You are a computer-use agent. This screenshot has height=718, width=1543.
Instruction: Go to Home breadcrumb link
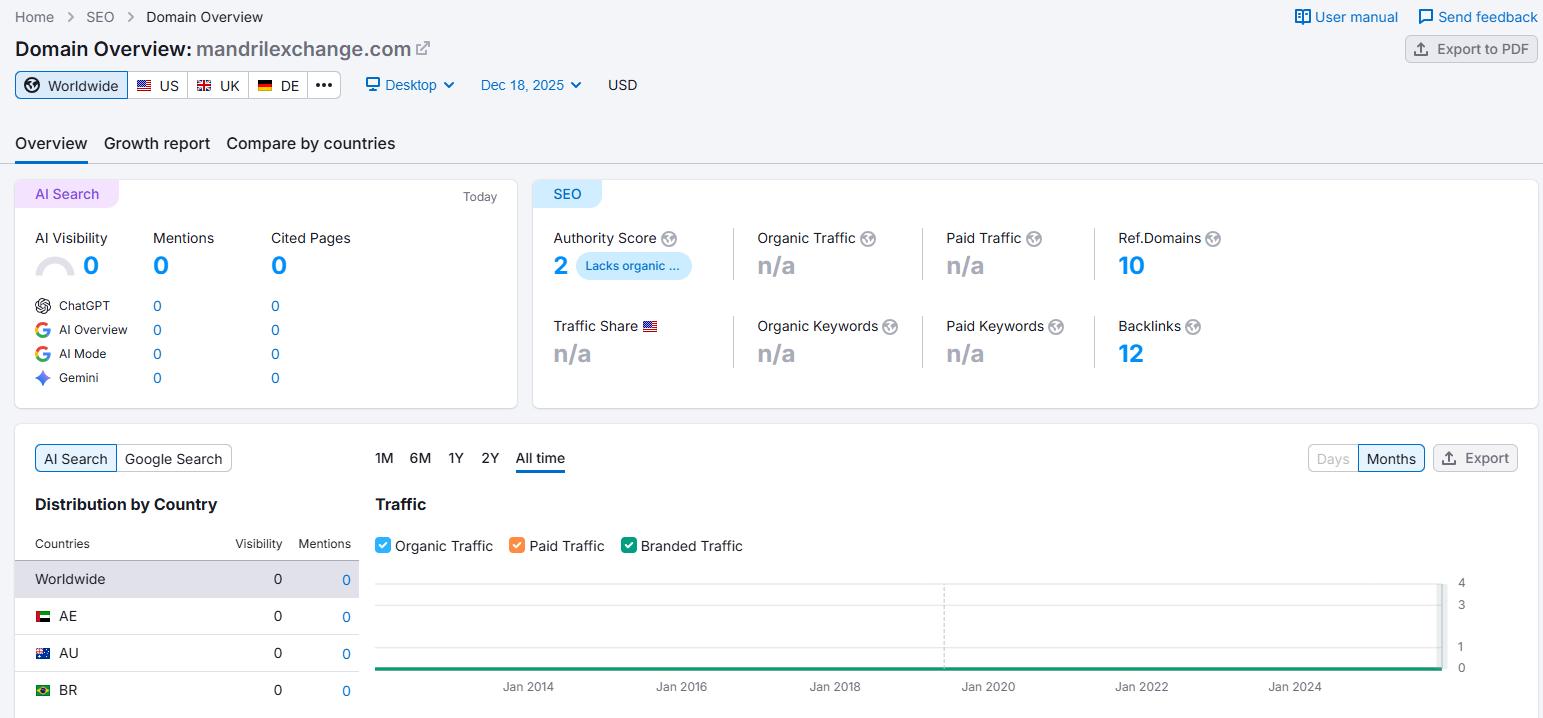point(35,17)
